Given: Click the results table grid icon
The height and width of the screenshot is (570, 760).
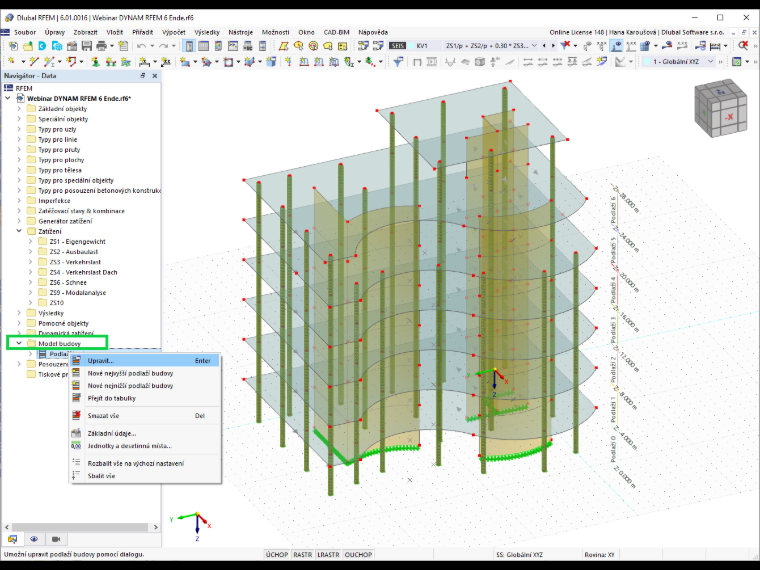Looking at the screenshot, I should click(645, 46).
